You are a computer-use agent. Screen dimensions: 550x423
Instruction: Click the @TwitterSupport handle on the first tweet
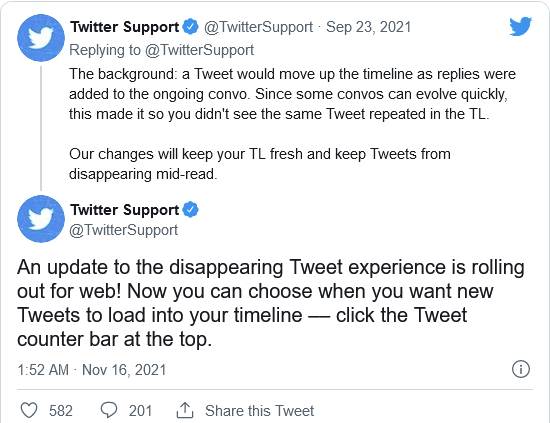tap(258, 27)
